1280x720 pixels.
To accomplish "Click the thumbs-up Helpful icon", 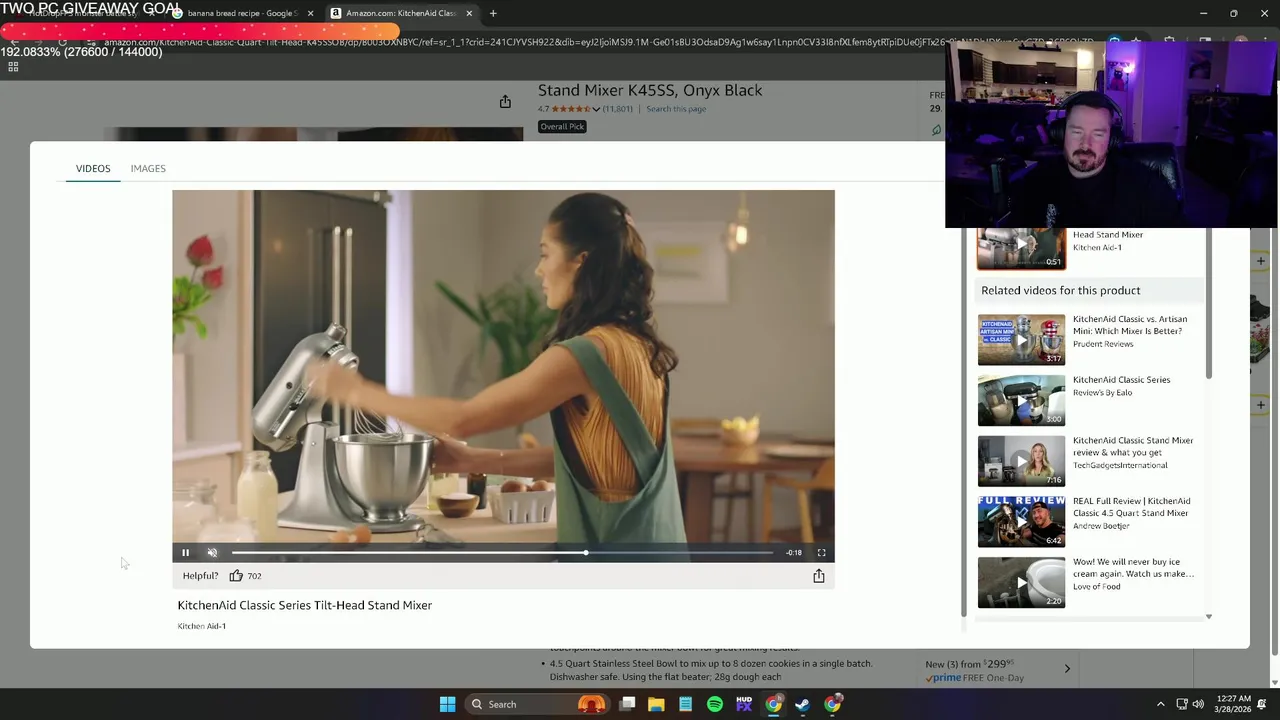I will [x=236, y=575].
